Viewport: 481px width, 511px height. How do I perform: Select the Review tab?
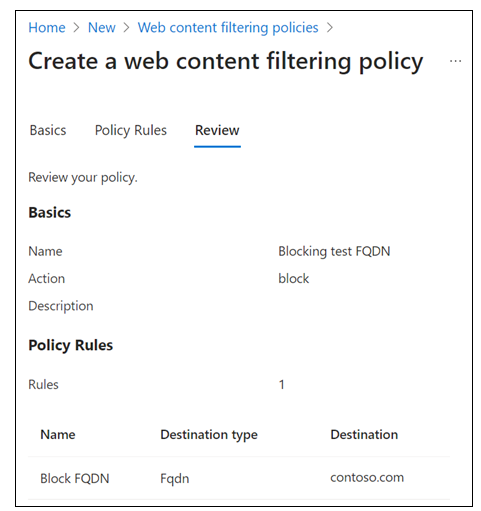point(217,130)
